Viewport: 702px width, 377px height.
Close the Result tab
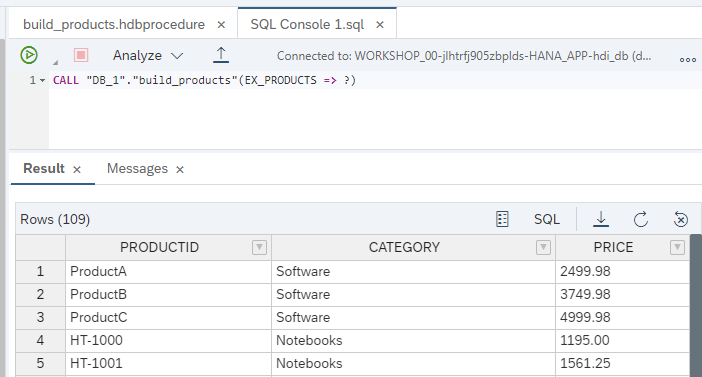click(77, 170)
